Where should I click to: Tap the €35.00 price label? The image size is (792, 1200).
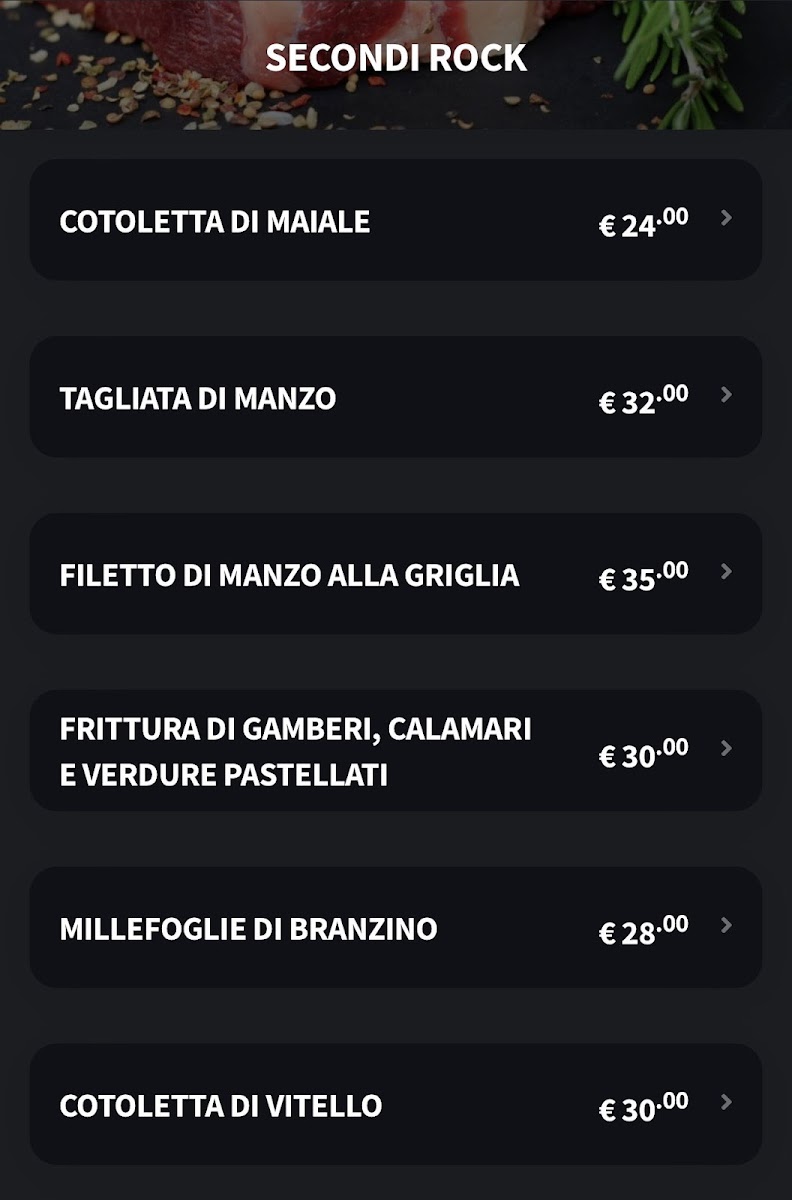tap(643, 576)
